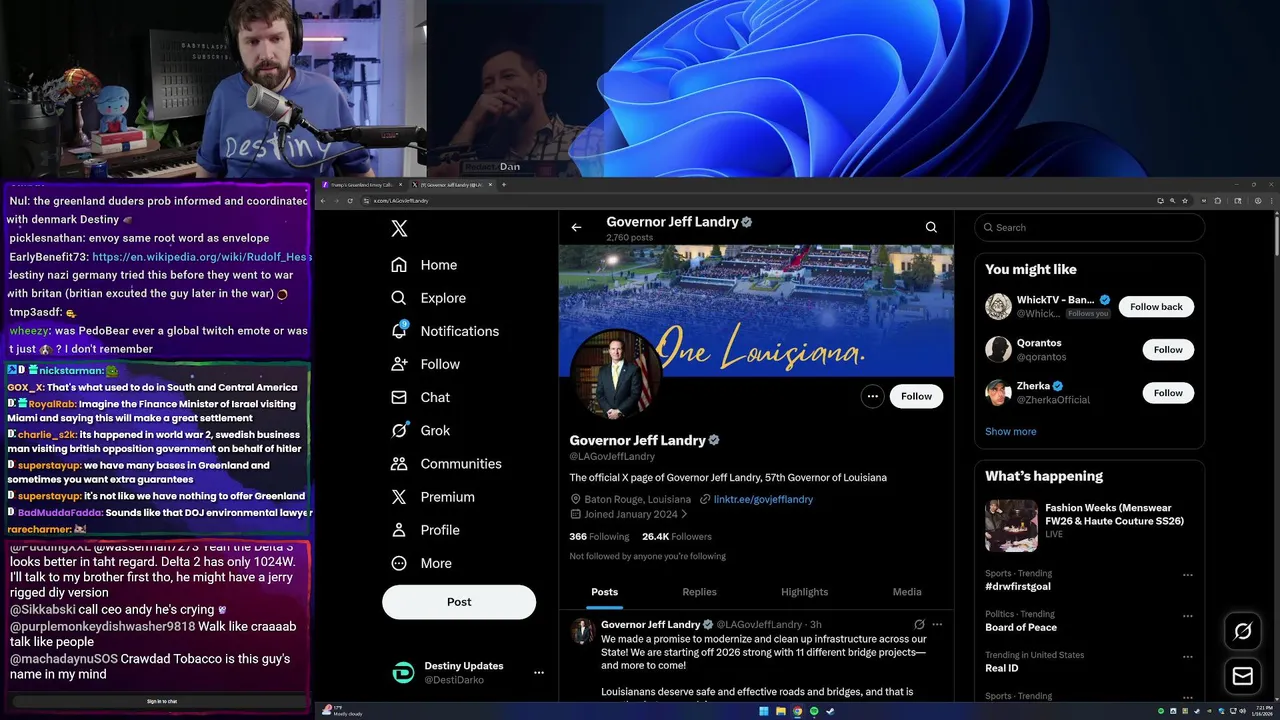The image size is (1280, 720).
Task: Click verified badge next to profile name
Action: tap(714, 440)
